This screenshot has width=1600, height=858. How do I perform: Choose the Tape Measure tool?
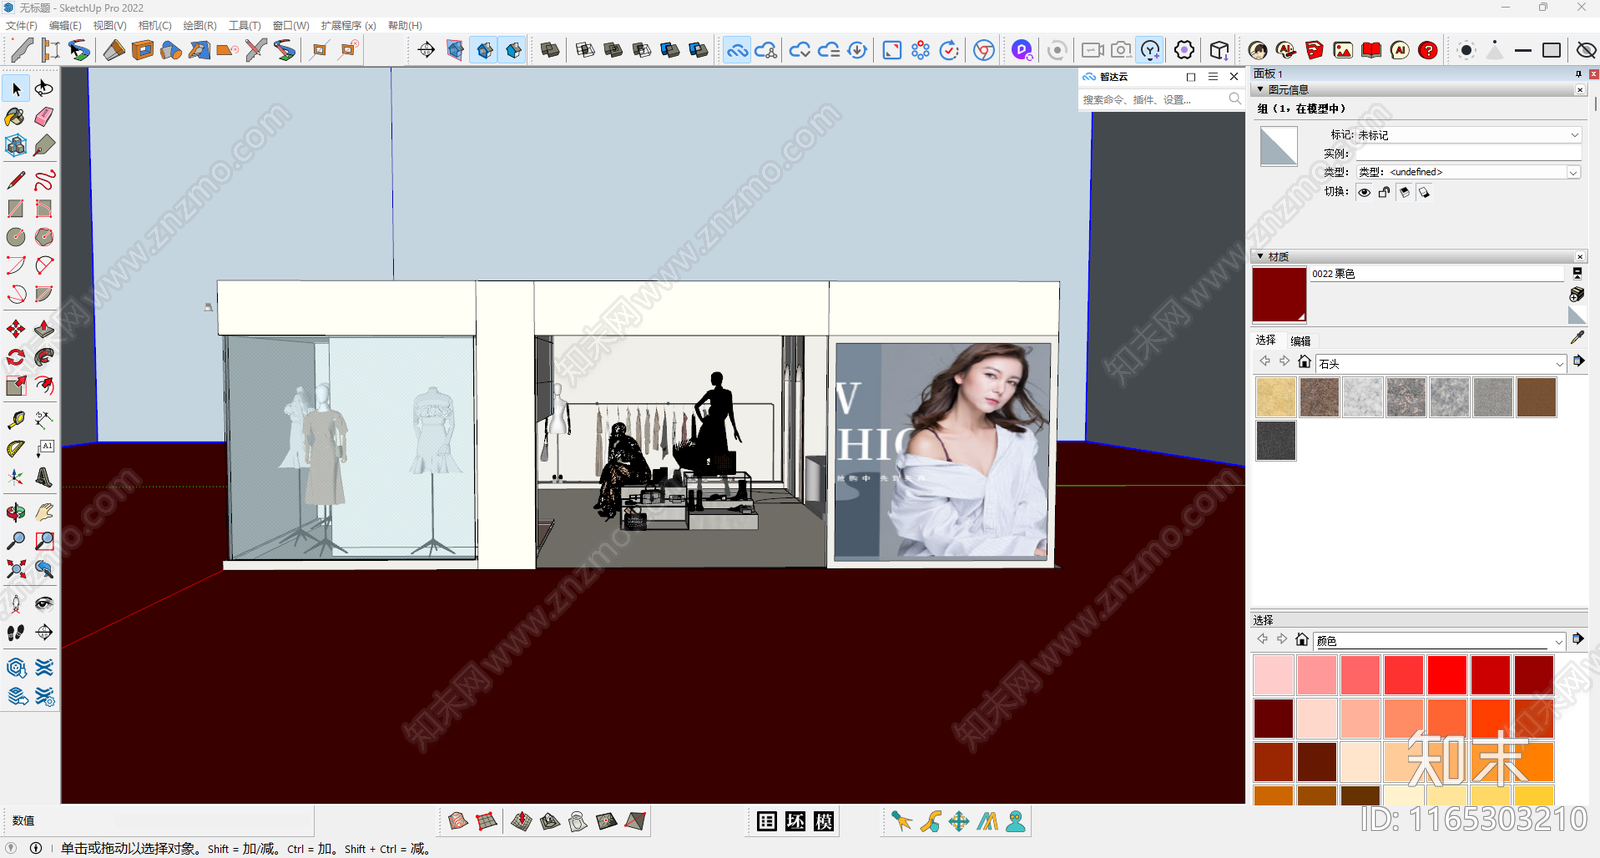[16, 420]
